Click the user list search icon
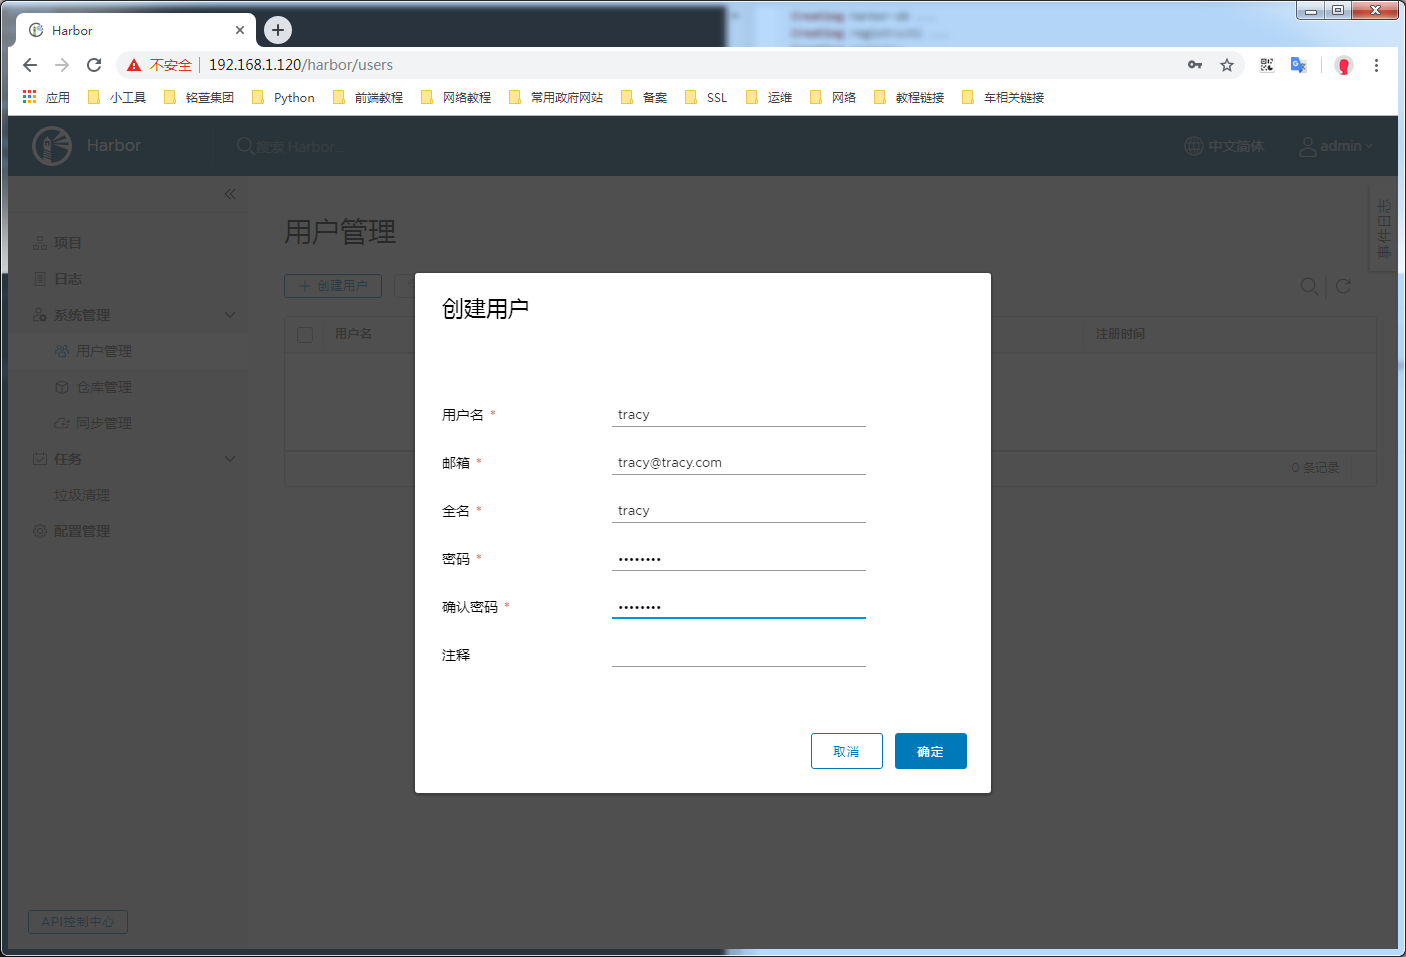Image resolution: width=1406 pixels, height=957 pixels. (1309, 286)
